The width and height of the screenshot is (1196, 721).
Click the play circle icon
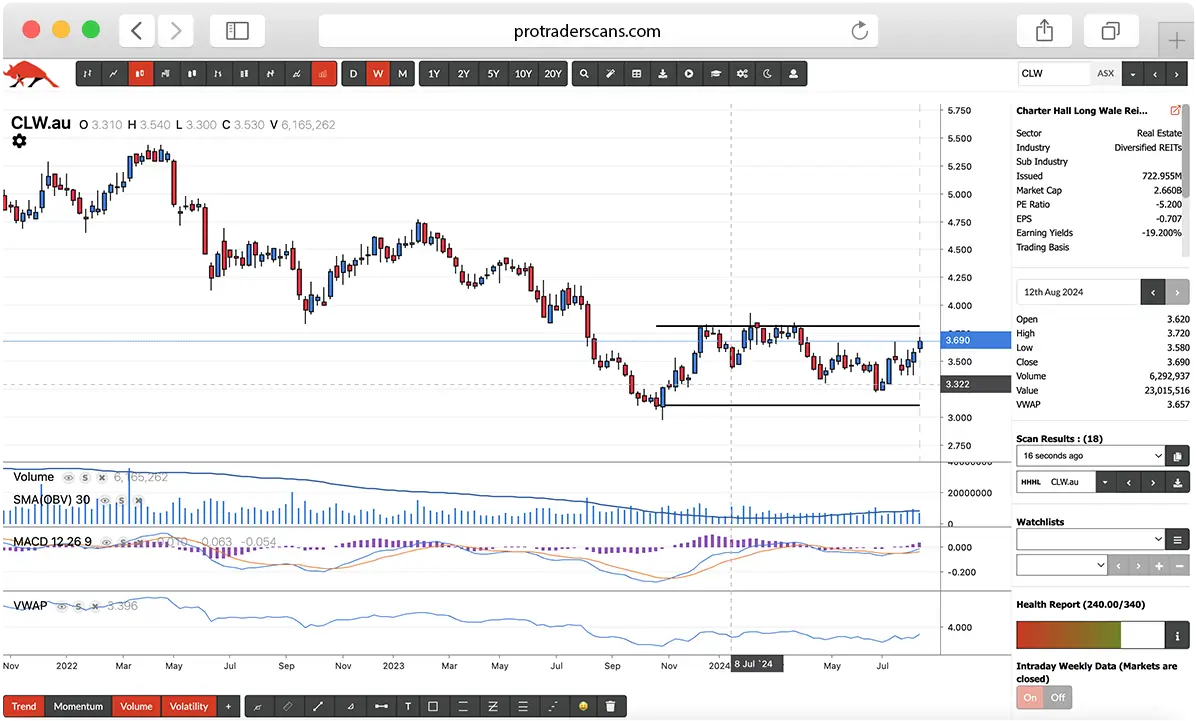[x=689, y=74]
